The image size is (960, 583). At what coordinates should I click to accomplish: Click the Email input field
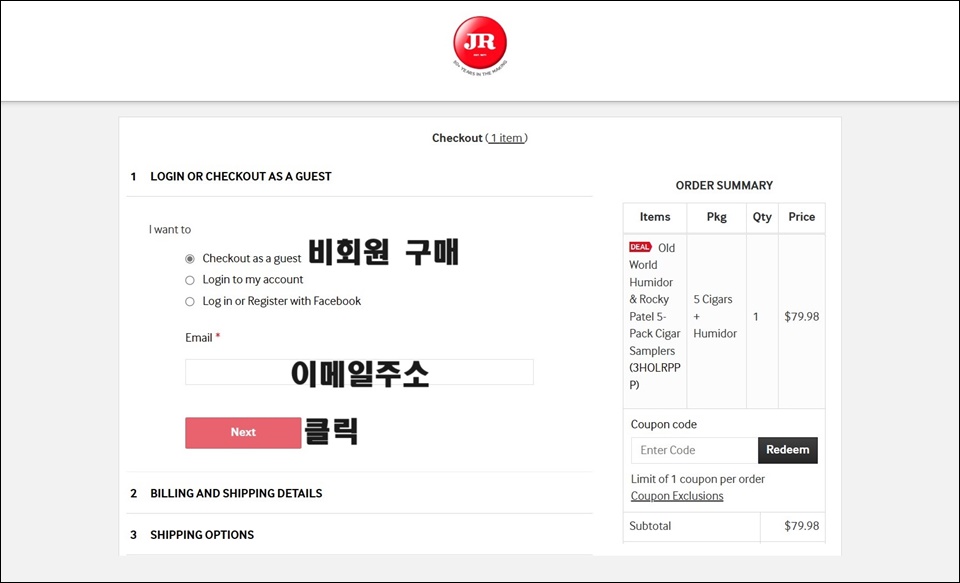359,372
